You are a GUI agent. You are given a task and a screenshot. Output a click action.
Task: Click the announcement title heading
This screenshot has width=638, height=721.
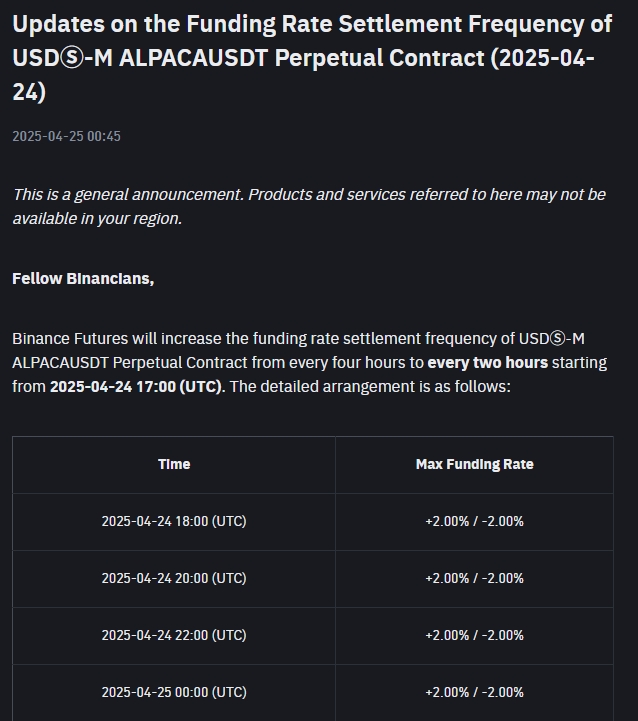[x=312, y=57]
